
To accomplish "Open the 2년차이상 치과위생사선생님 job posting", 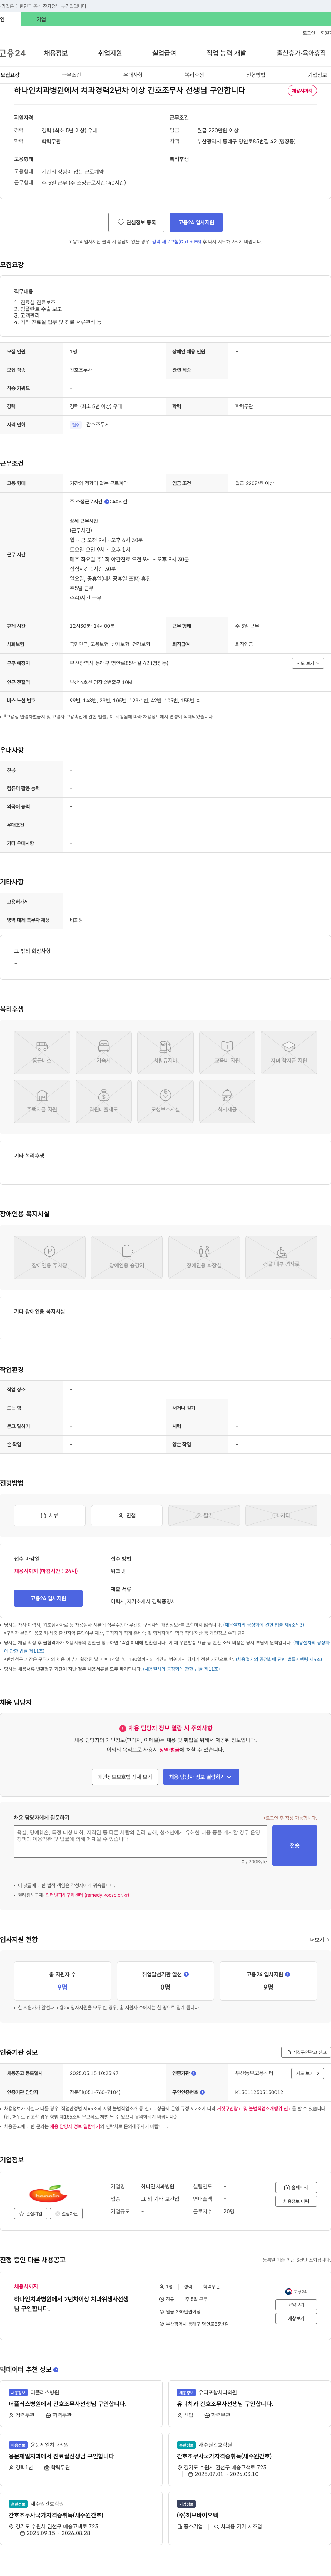I will coord(71,2304).
